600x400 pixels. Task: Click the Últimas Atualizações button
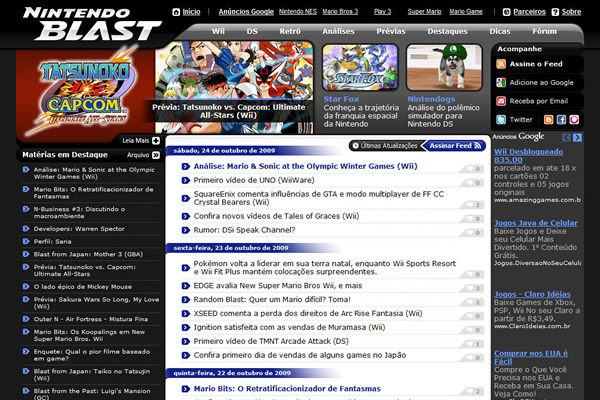tap(386, 145)
